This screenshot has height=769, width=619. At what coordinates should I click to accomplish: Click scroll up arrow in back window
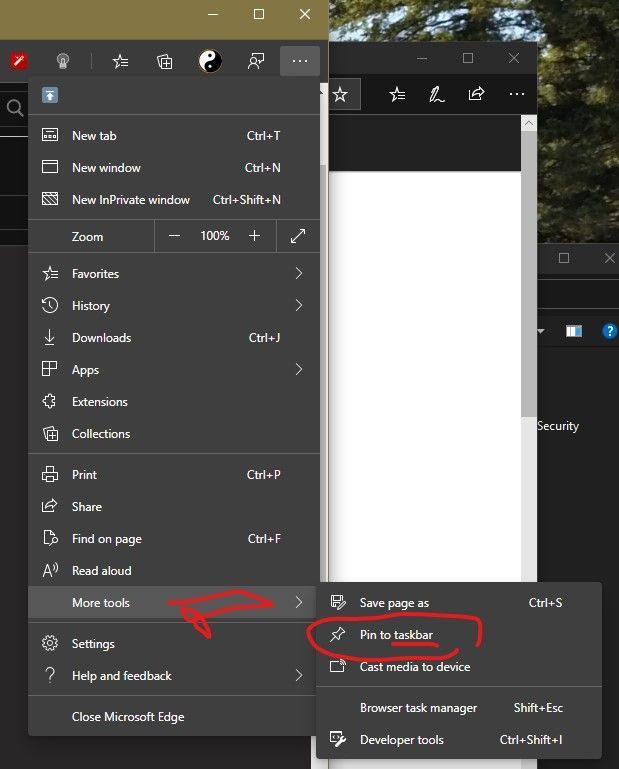pos(529,123)
